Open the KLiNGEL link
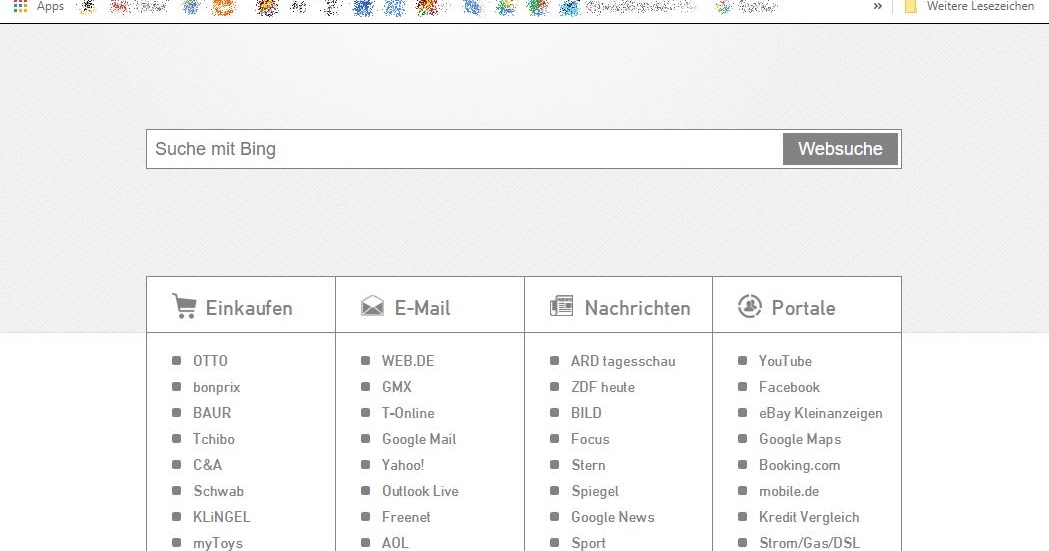This screenshot has height=551, width=1049. [221, 517]
